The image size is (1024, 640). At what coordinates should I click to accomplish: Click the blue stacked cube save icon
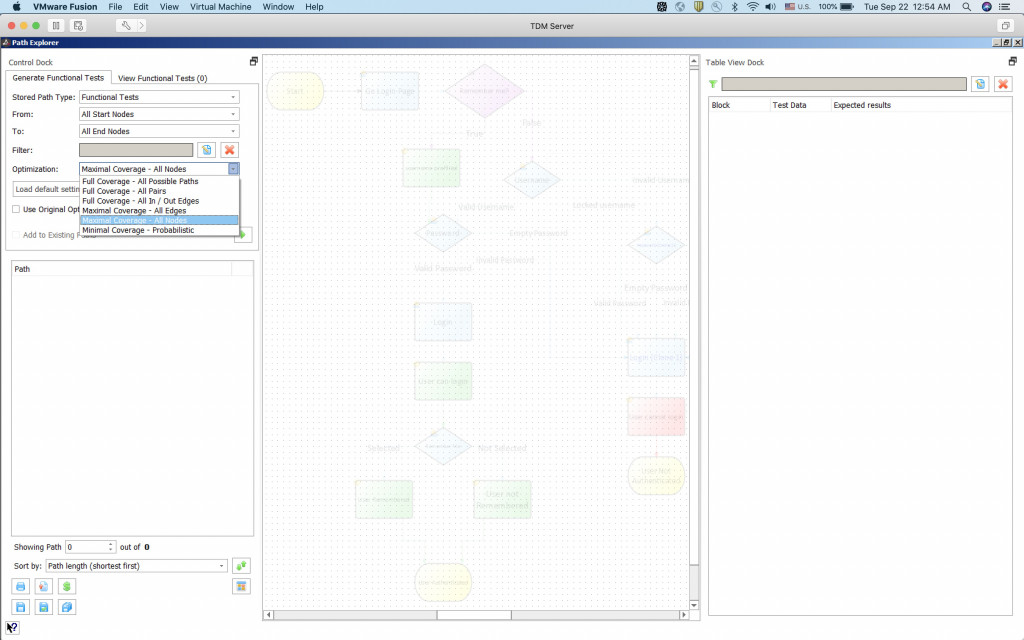[x=67, y=607]
